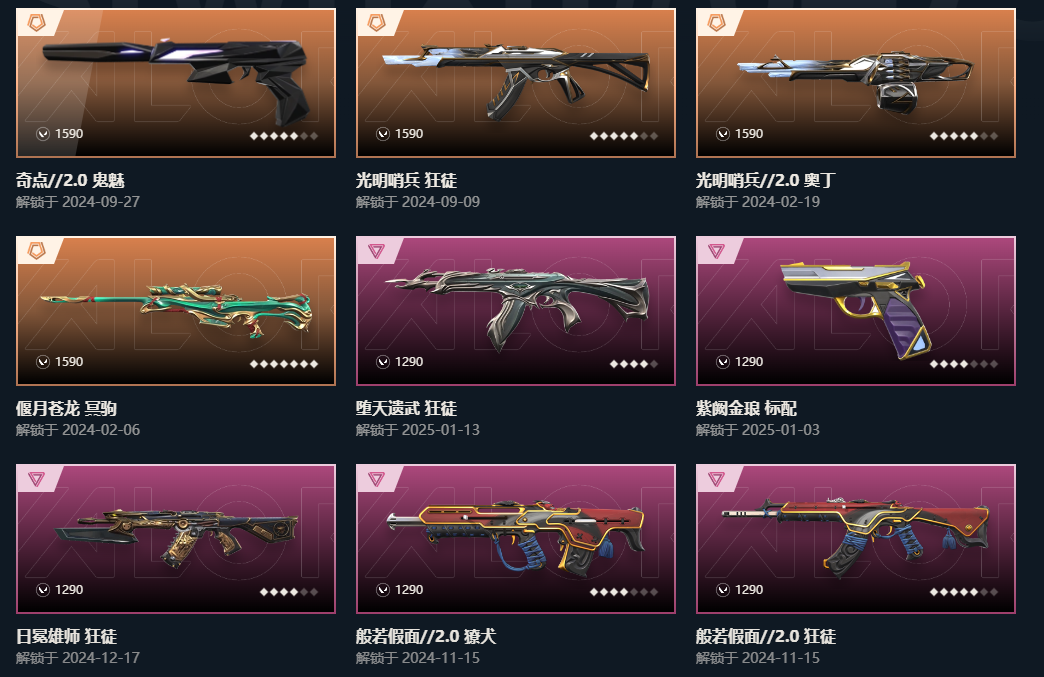This screenshot has height=677, width=1044.
Task: Open the 光明哨兵 狂徒 rifle skin thumbnail
Action: point(516,83)
